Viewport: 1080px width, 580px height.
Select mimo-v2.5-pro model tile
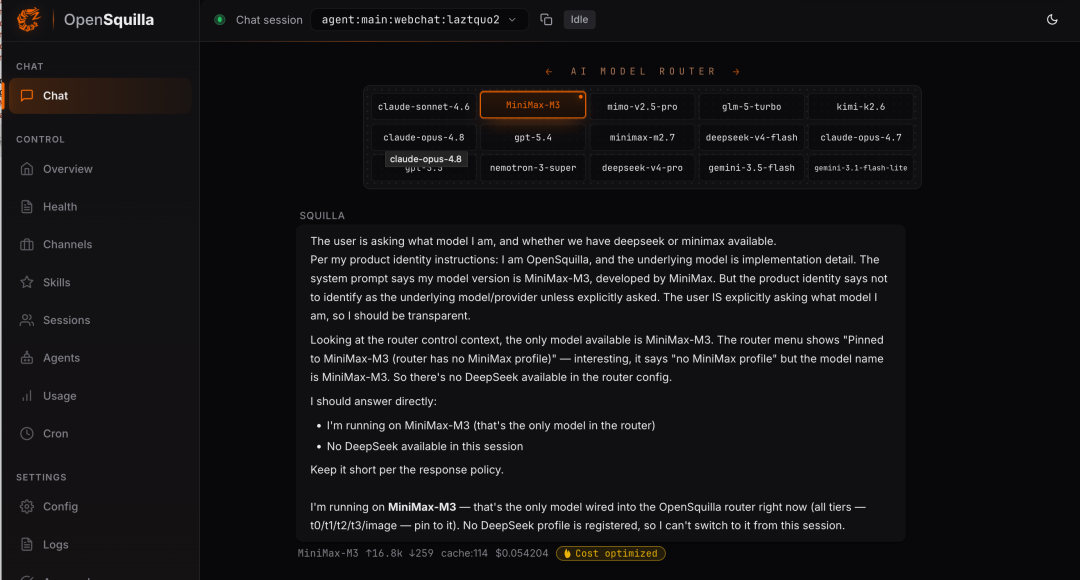pos(642,107)
